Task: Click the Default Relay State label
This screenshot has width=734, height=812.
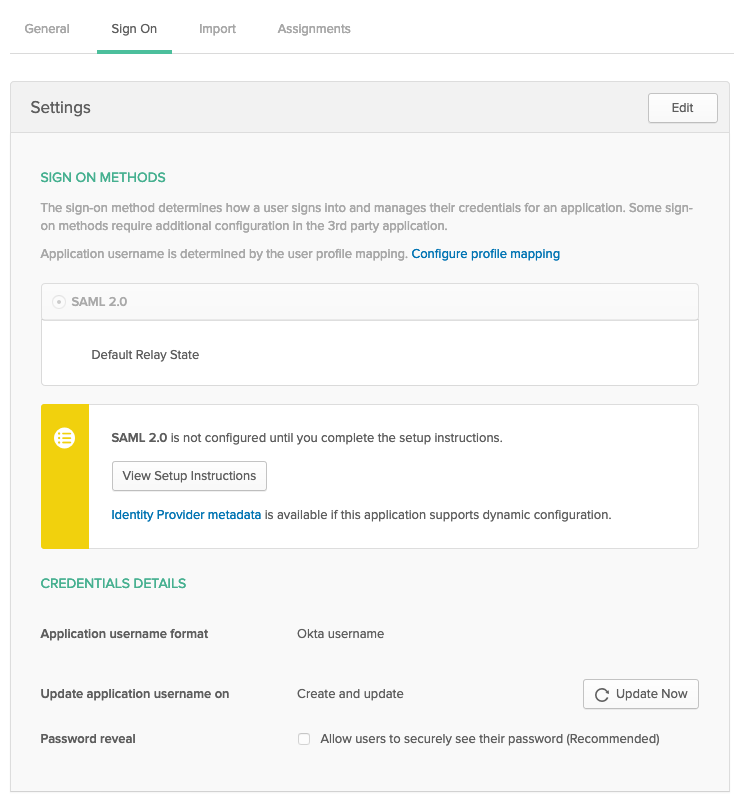Action: tap(148, 355)
